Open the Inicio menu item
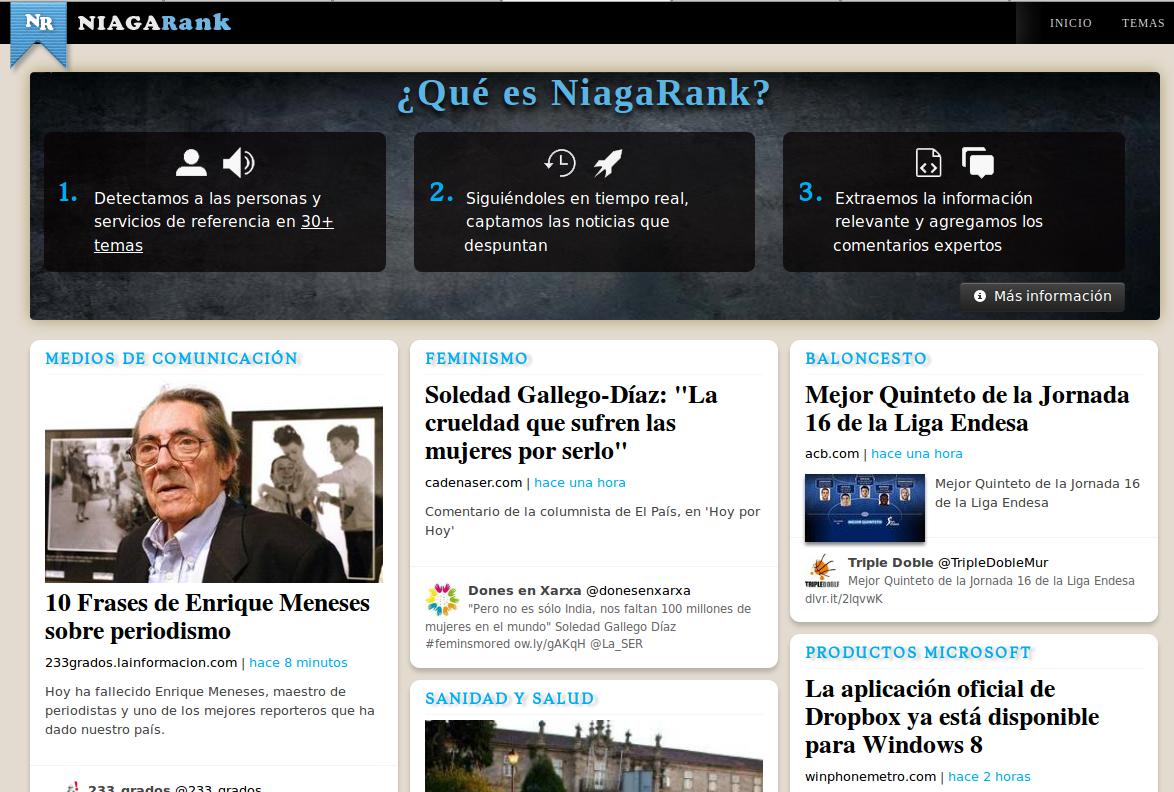The image size is (1174, 792). 1070,23
